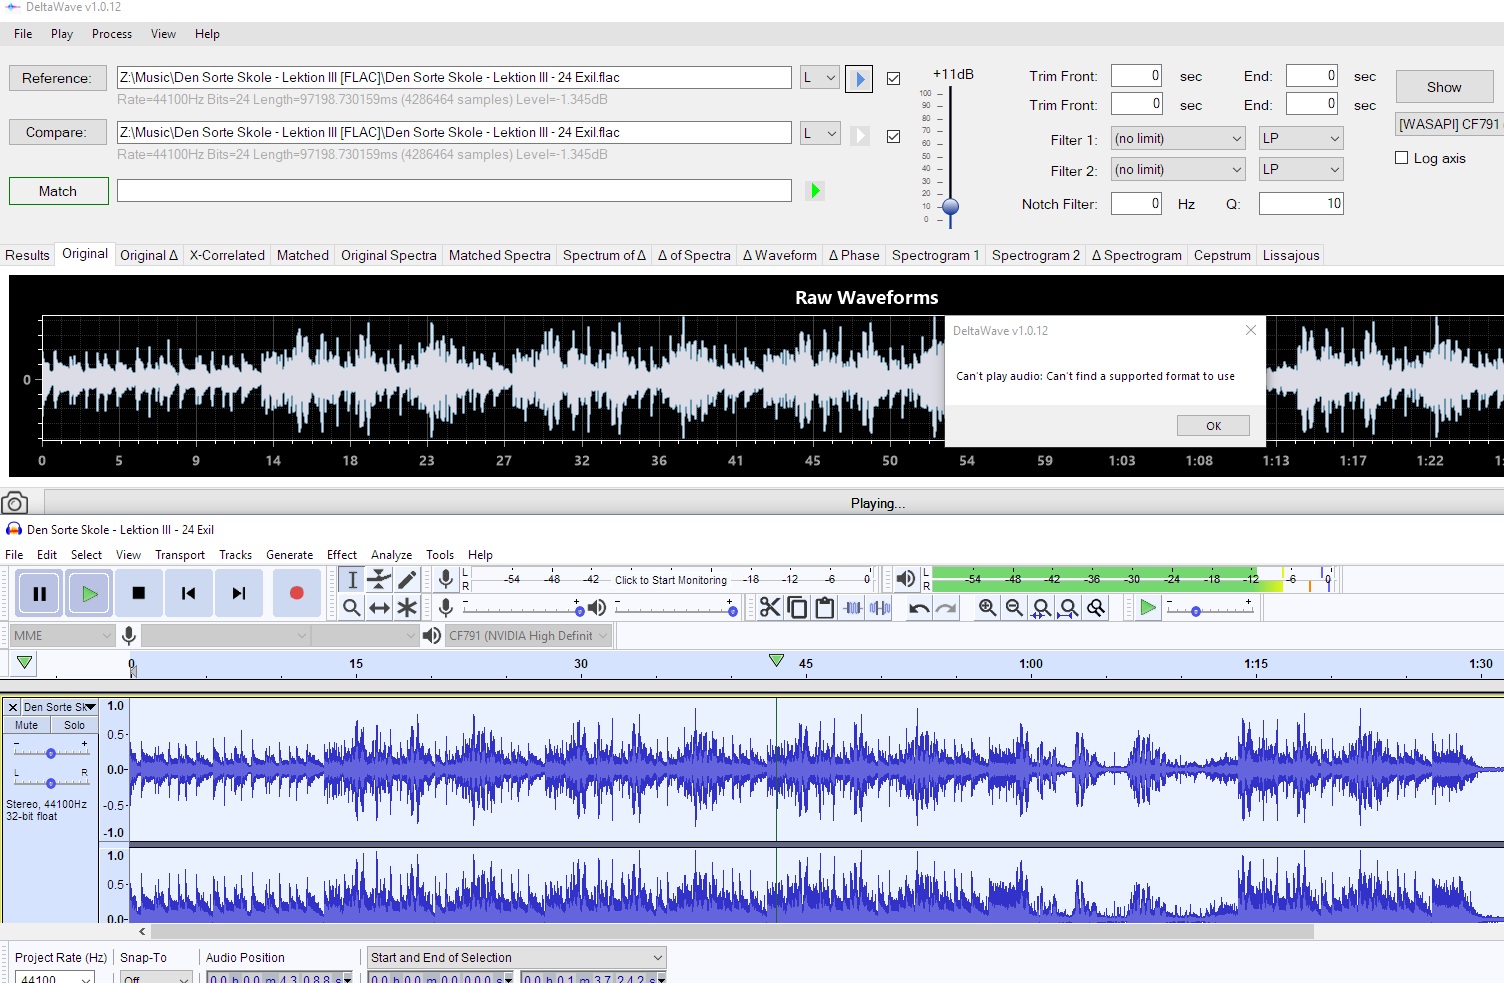Solo the Den Sorte Skole track

75,725
